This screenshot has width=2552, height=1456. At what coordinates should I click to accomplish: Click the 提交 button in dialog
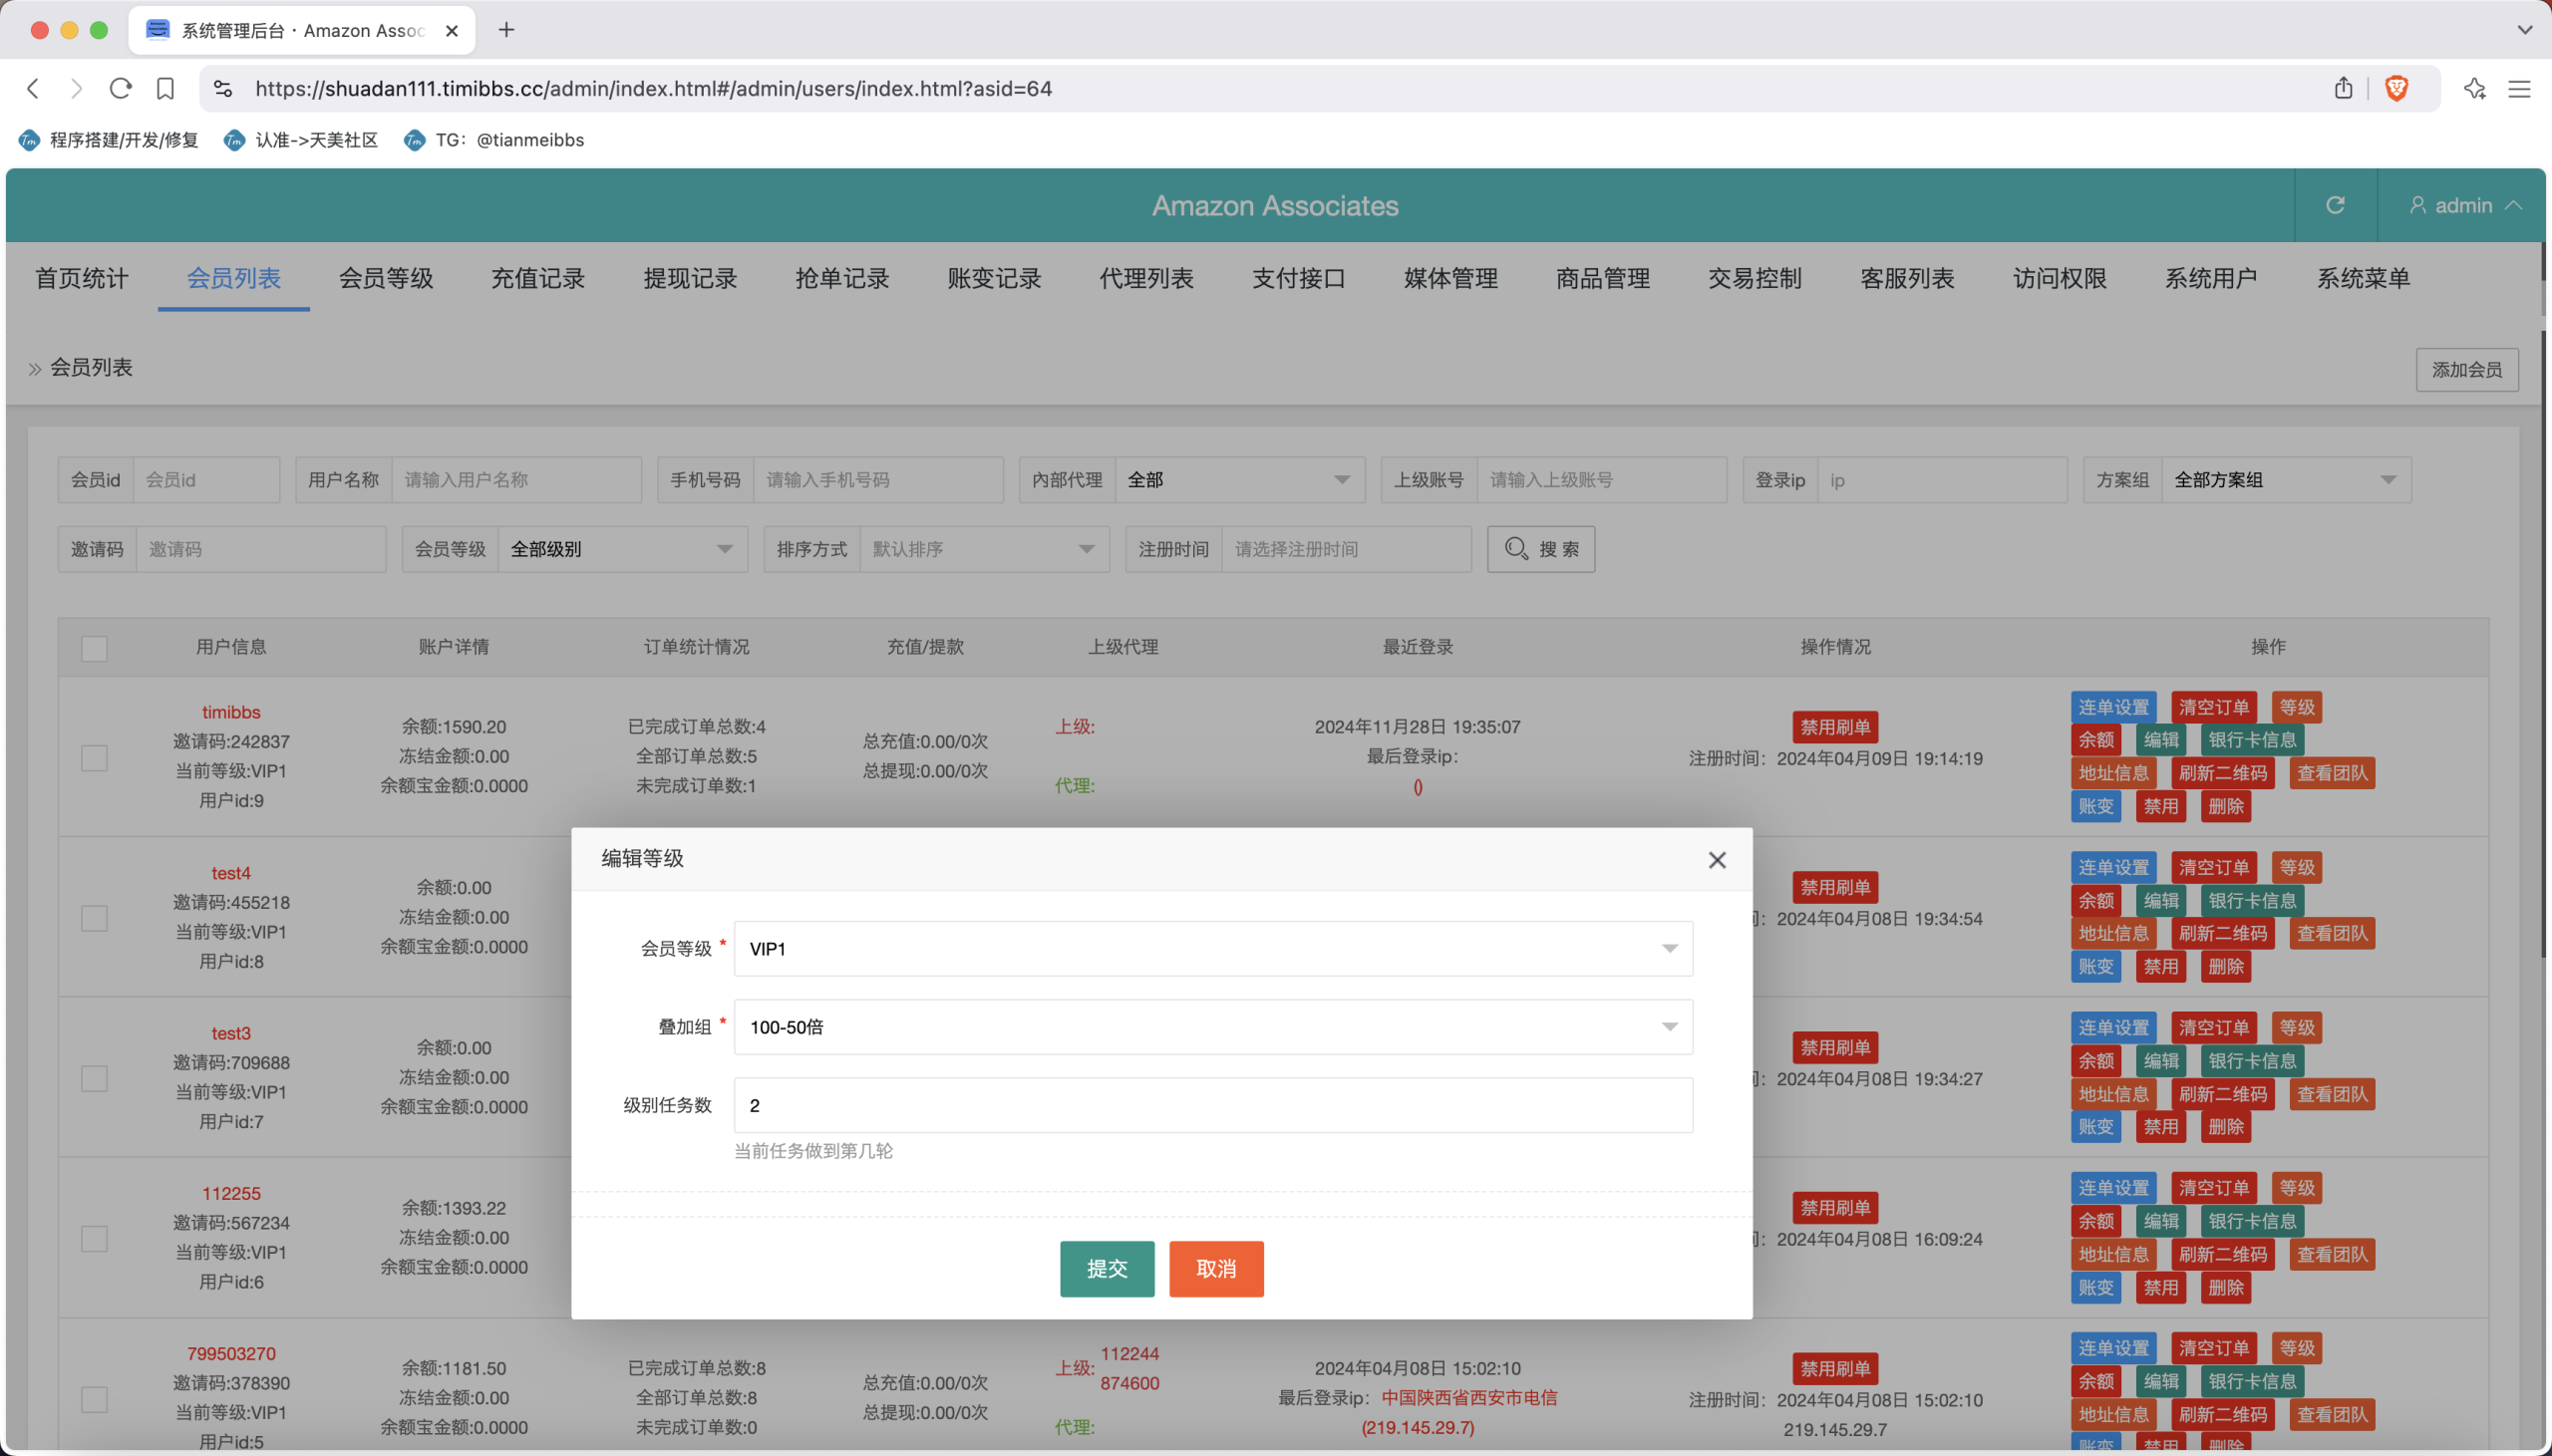coord(1107,1268)
